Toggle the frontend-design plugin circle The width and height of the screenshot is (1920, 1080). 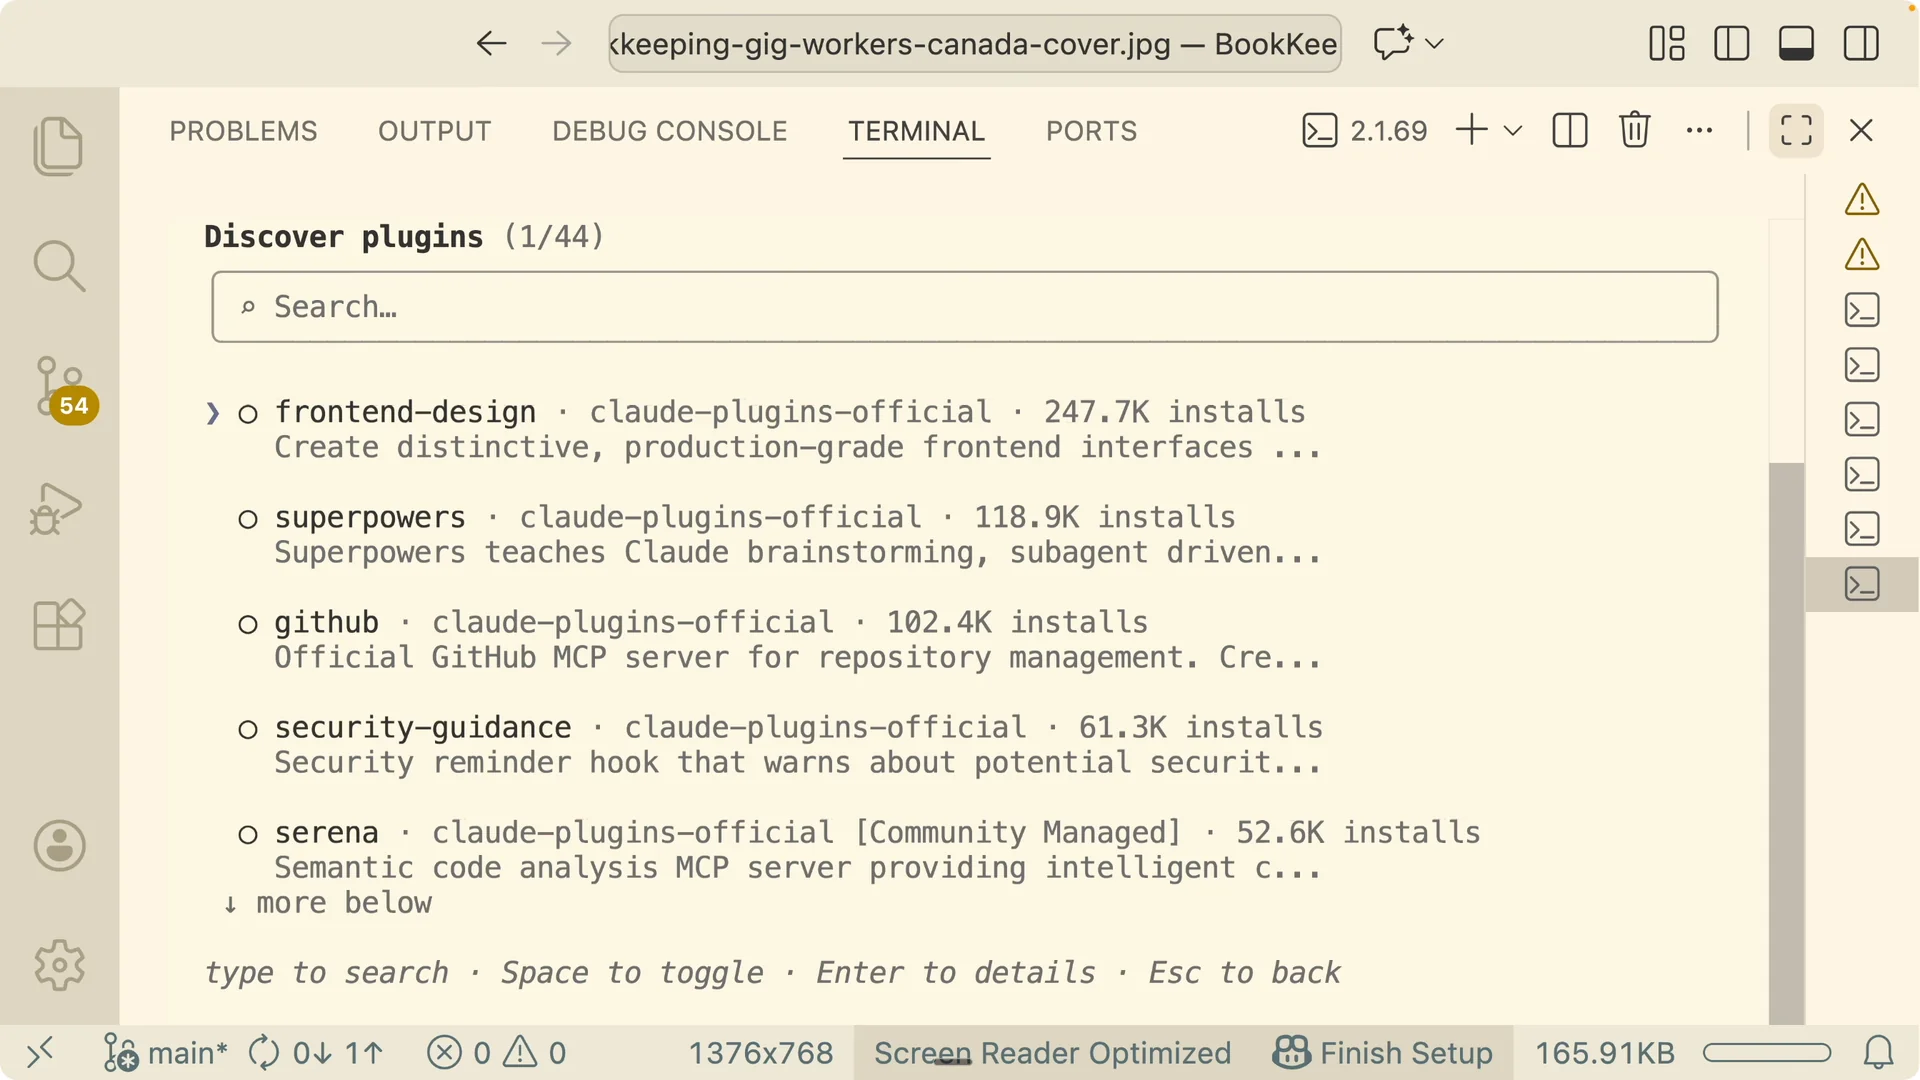(x=248, y=414)
